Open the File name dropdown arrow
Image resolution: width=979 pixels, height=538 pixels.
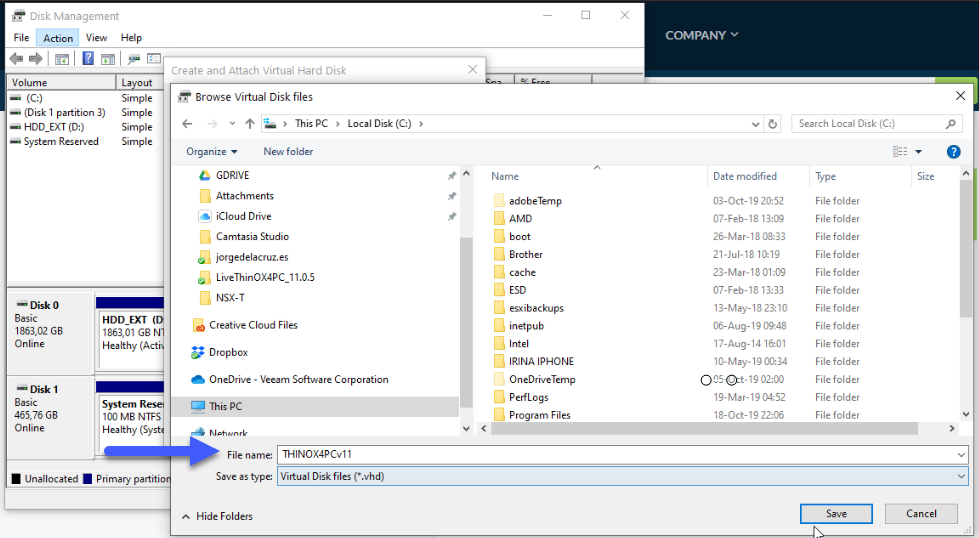(962, 455)
